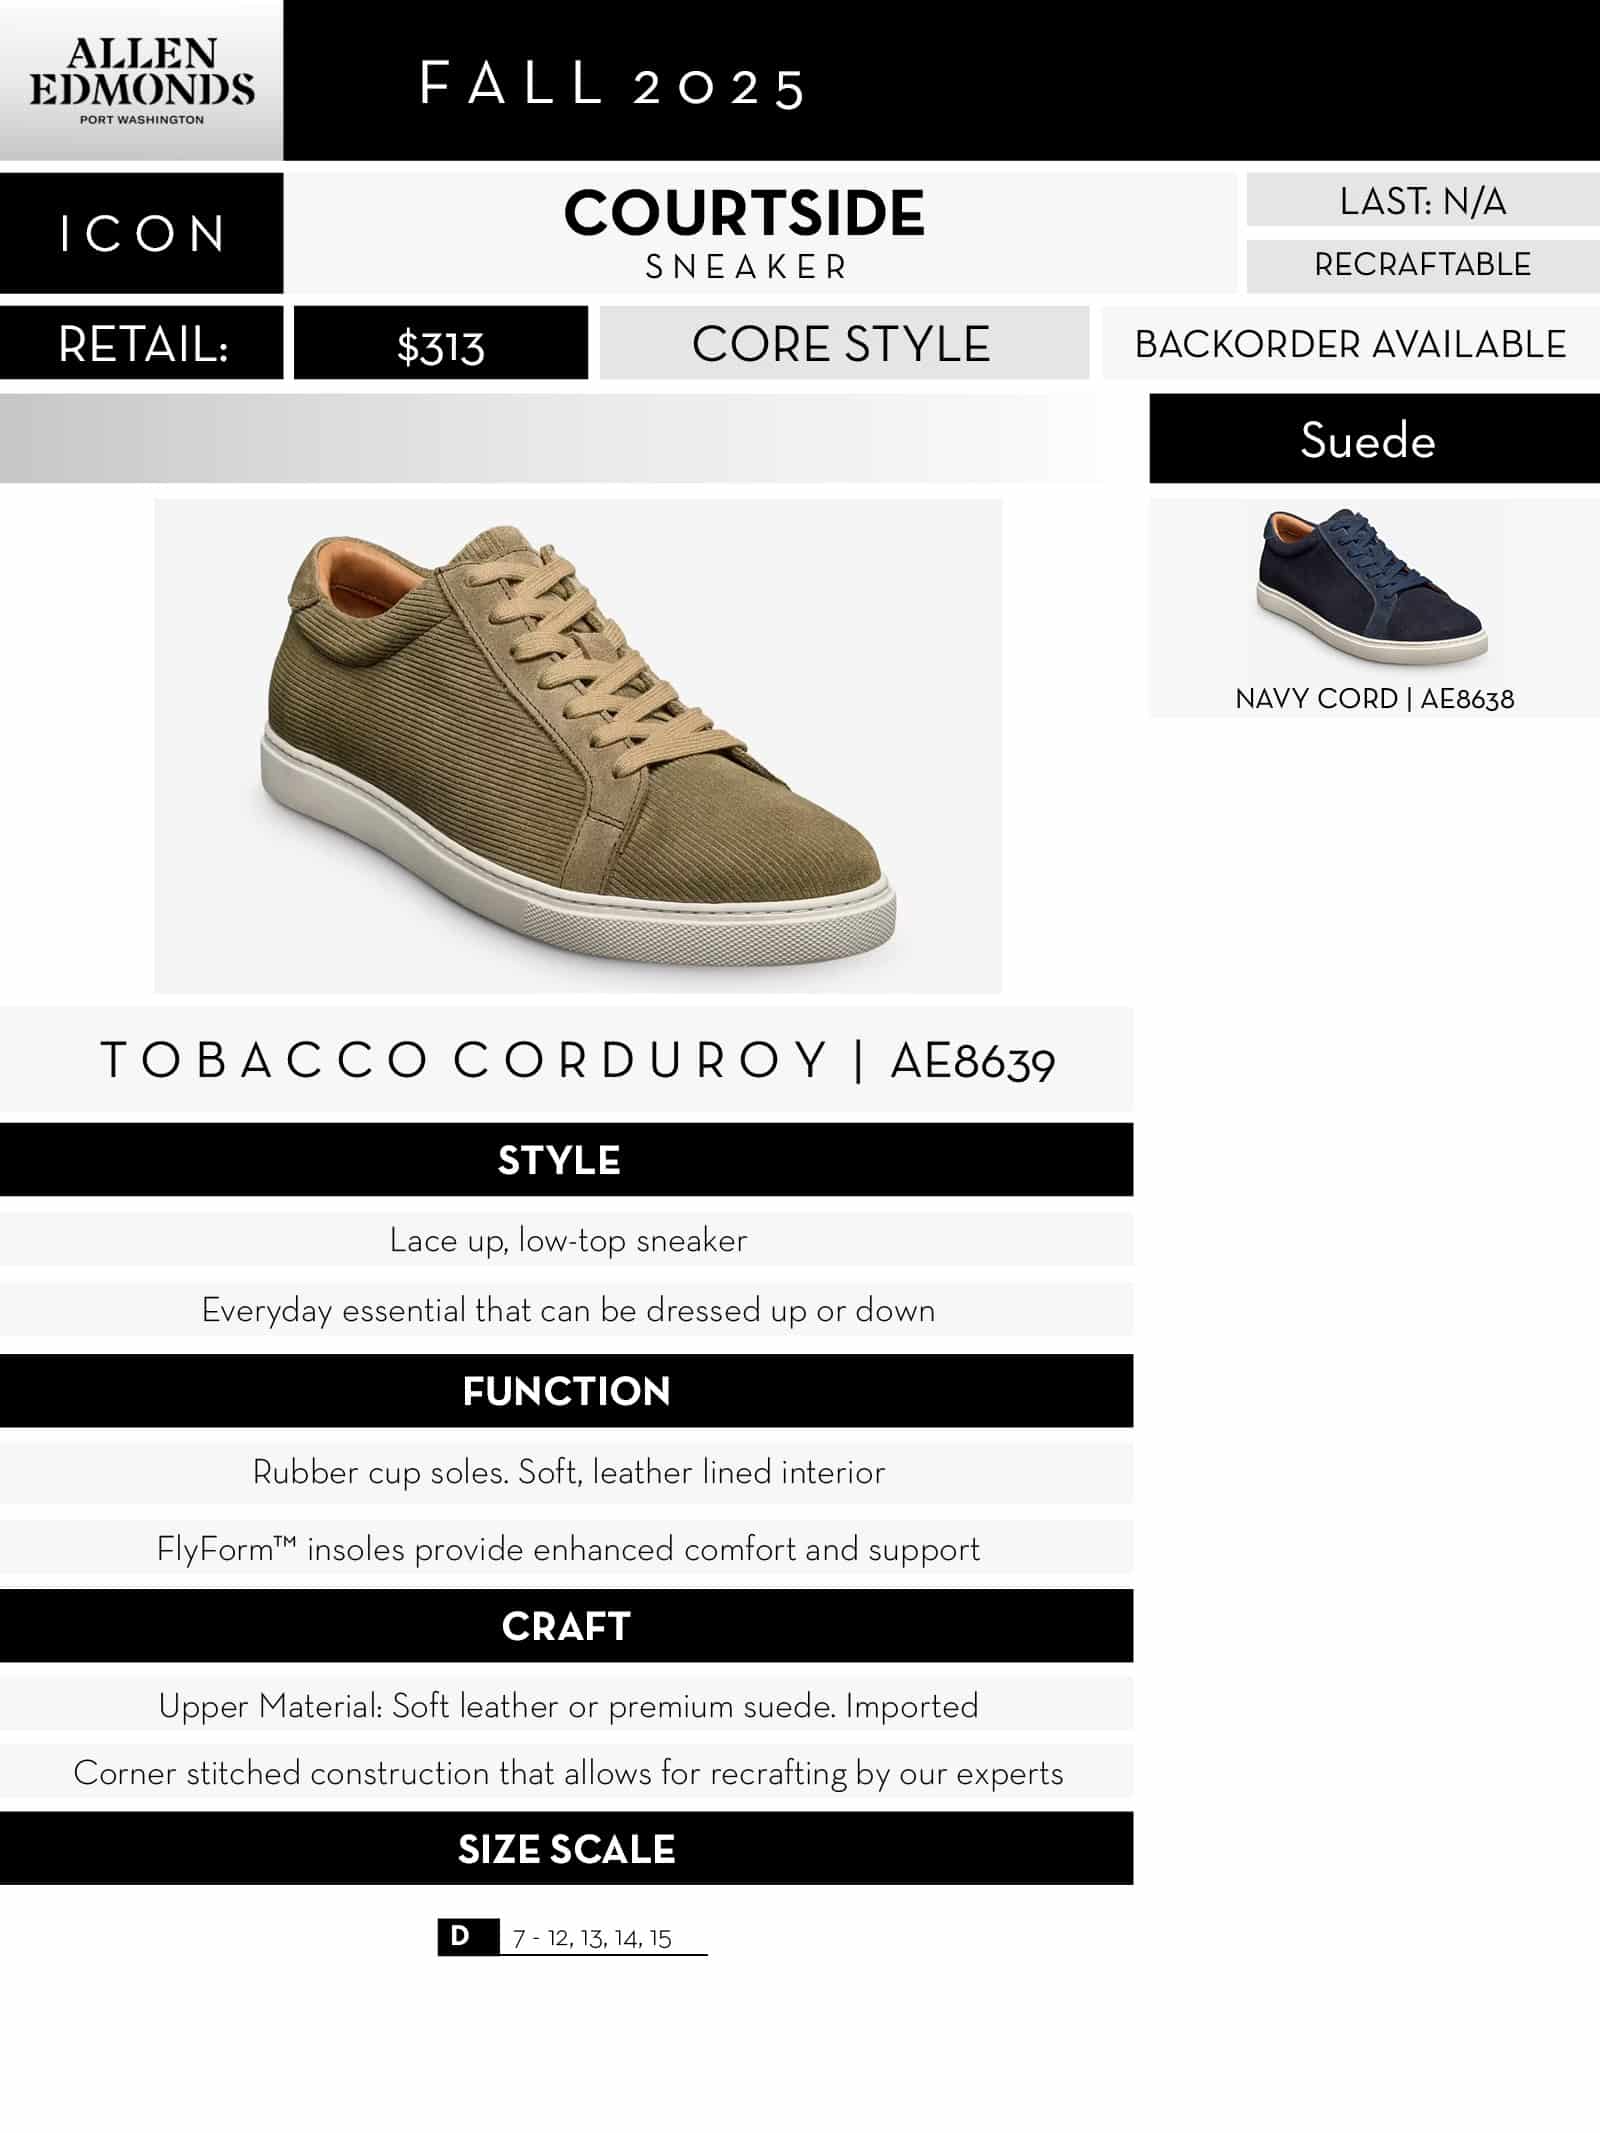Click the D width size box
The height and width of the screenshot is (2133, 1600).
pos(468,1936)
